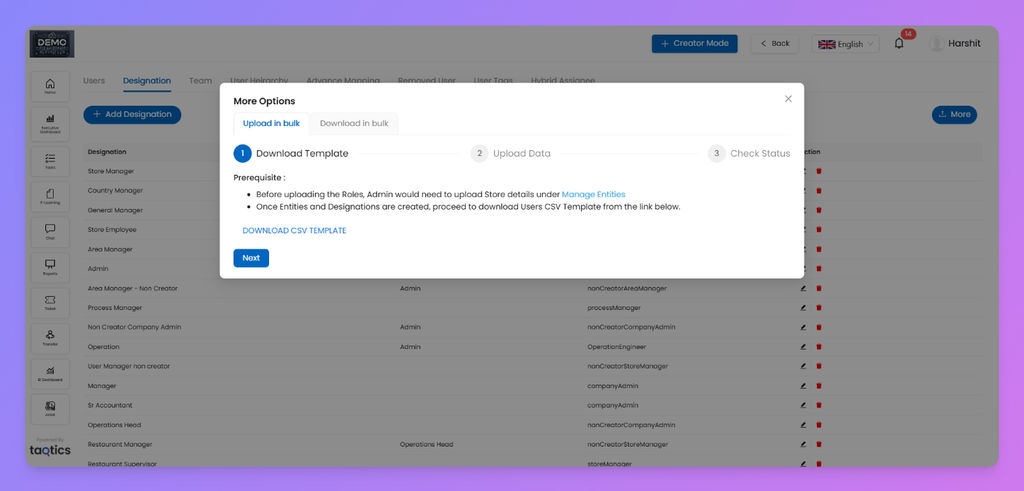The width and height of the screenshot is (1024, 491).
Task: Click the Back button
Action: point(775,44)
